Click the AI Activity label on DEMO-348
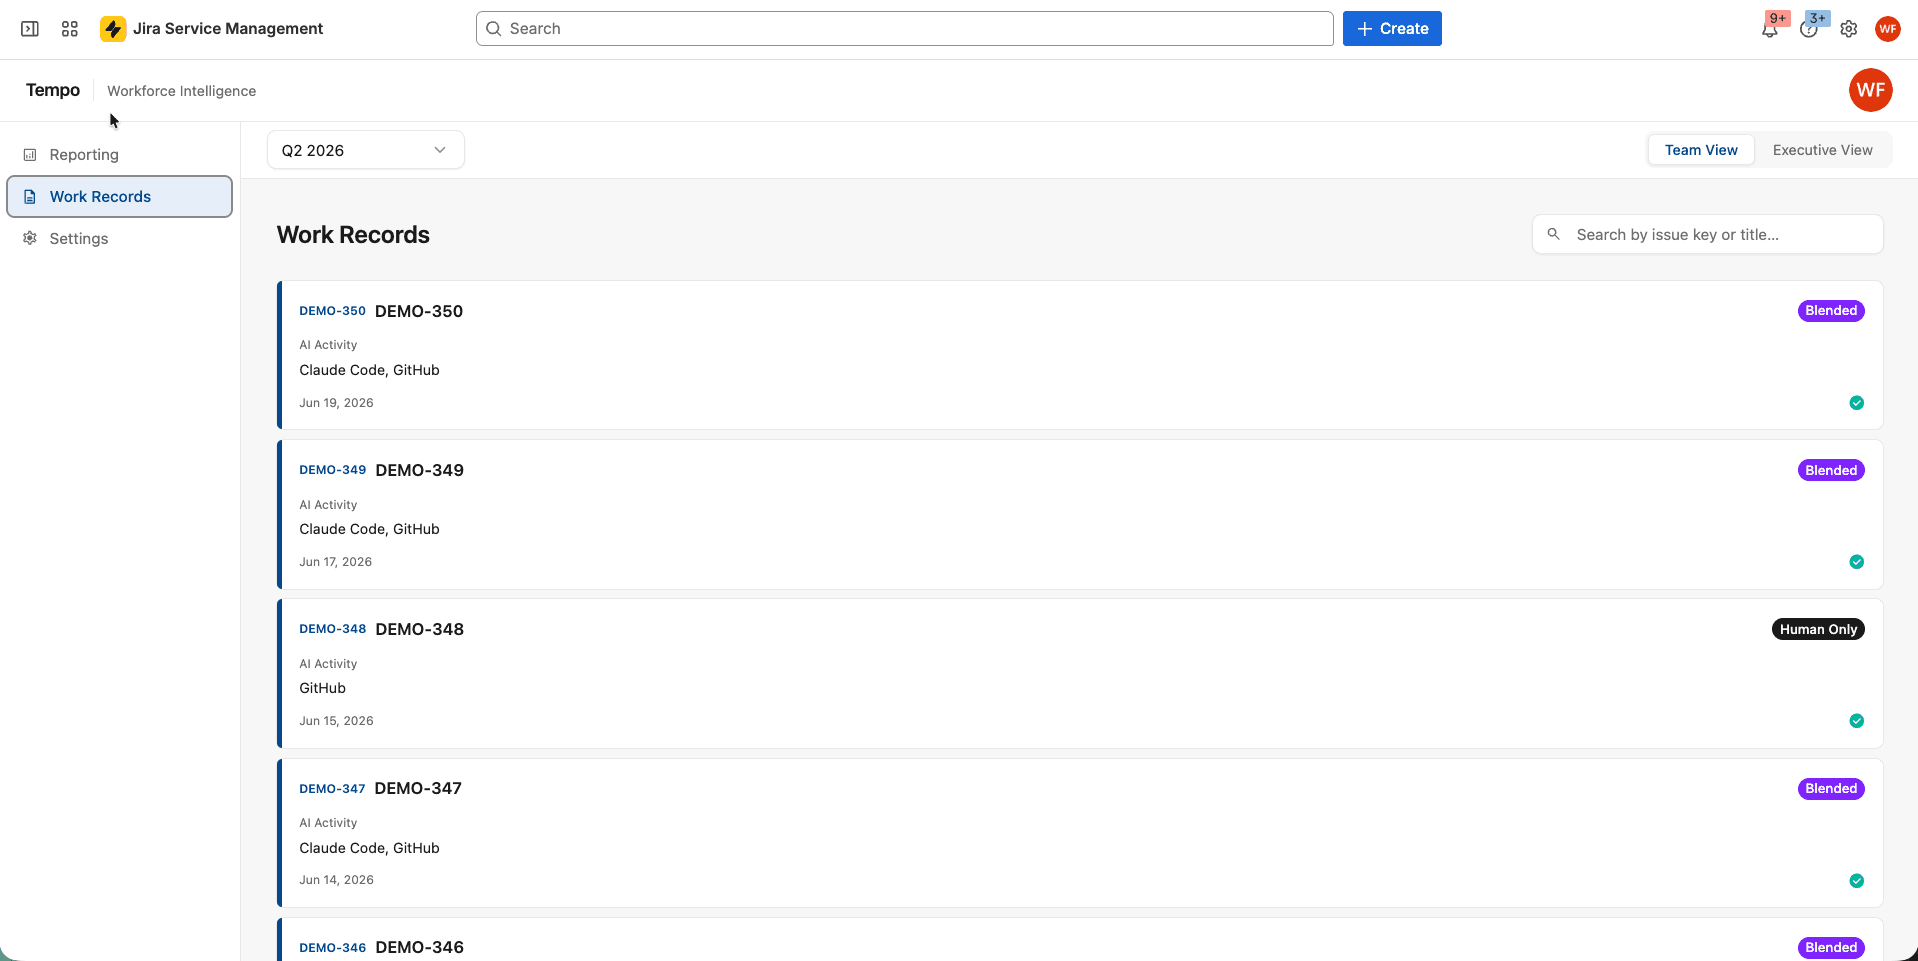Screen dimensions: 1918x961 tap(328, 664)
